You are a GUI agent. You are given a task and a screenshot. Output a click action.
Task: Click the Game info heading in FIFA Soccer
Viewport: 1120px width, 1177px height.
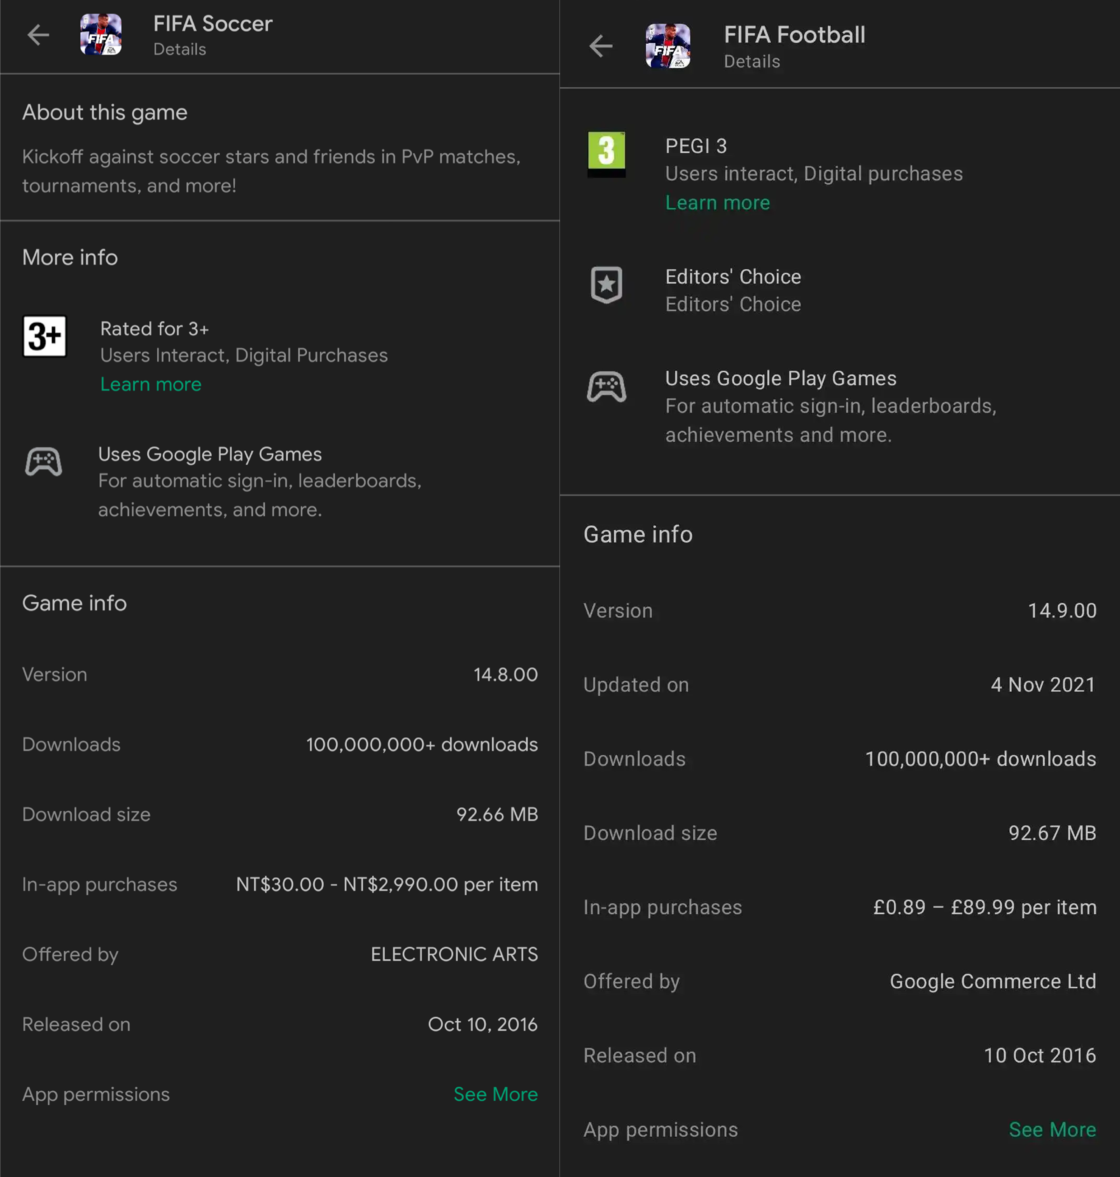coord(74,604)
